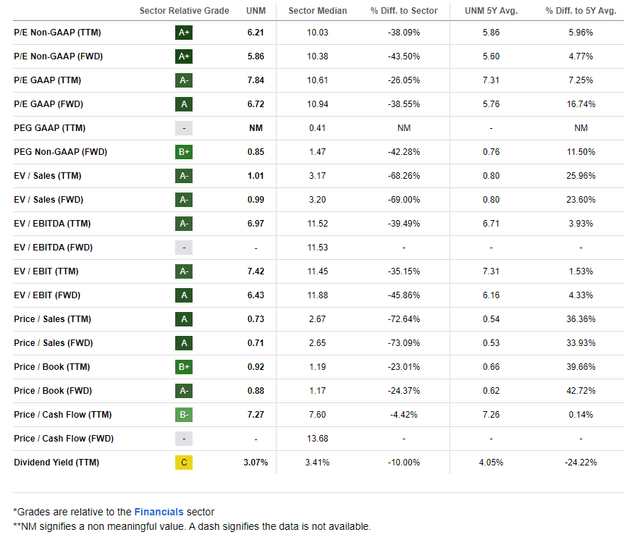
Task: Click the bold NM value in UNM column
Action: pos(256,128)
